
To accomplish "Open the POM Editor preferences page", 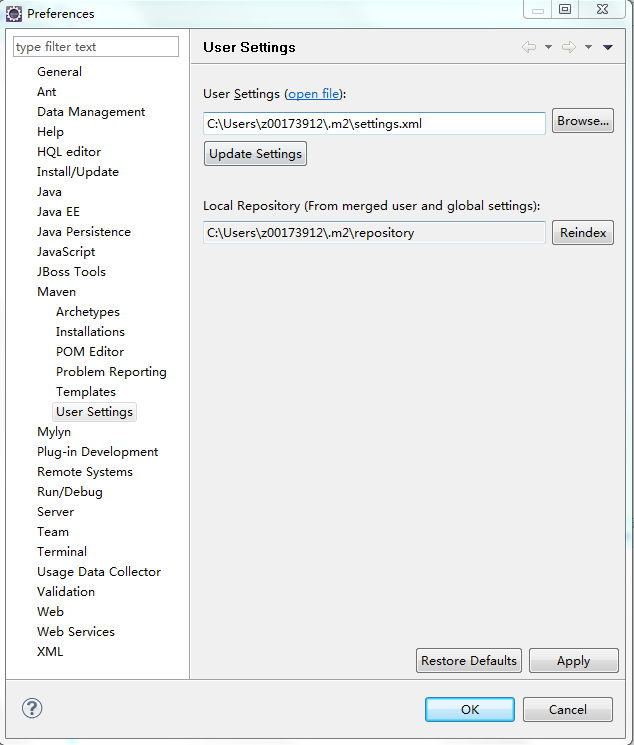I will [x=90, y=352].
